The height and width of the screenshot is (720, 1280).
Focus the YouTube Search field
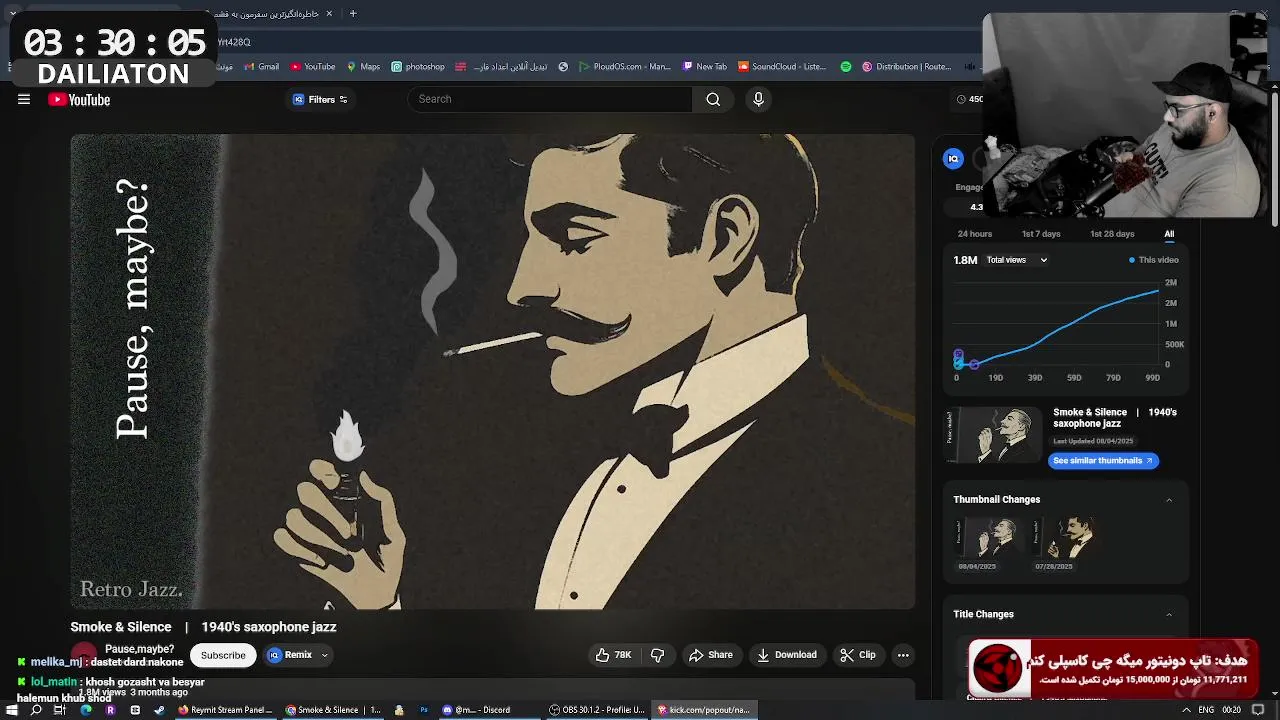(550, 99)
